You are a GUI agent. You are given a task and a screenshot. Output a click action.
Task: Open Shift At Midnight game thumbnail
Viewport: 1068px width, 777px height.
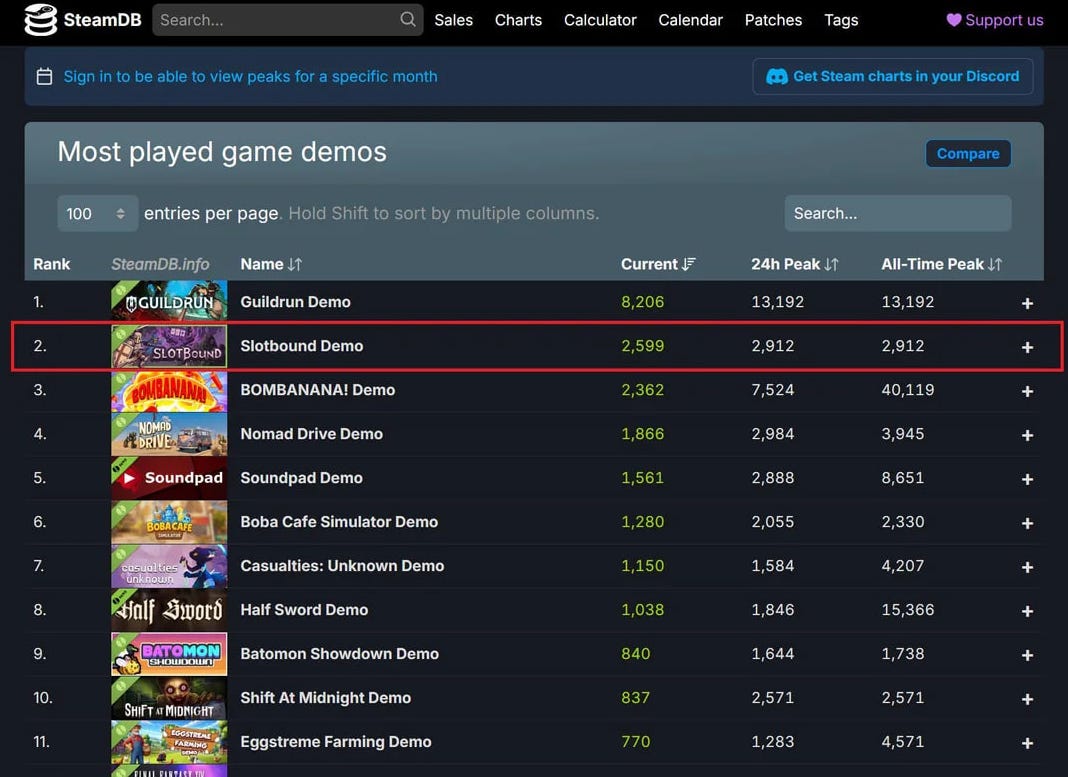(169, 698)
